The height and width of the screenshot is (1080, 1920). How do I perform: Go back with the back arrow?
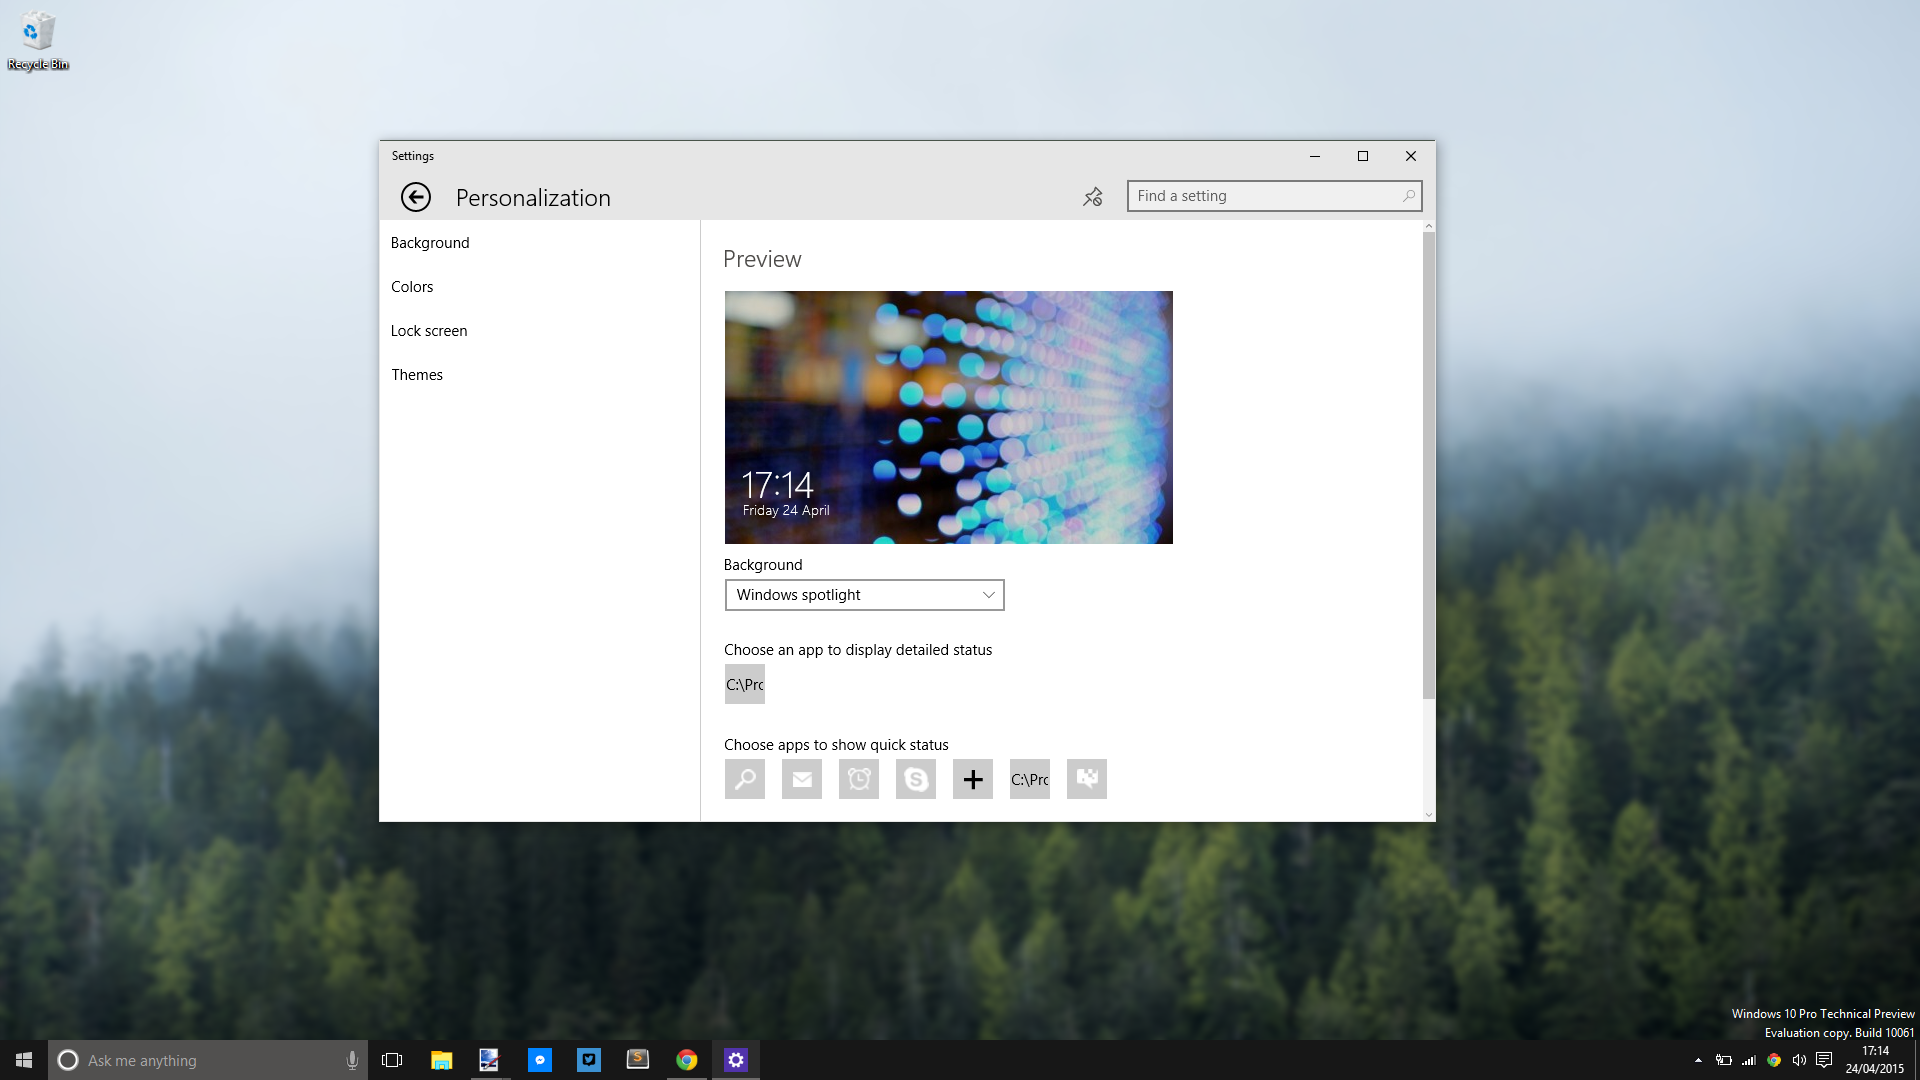(x=416, y=197)
